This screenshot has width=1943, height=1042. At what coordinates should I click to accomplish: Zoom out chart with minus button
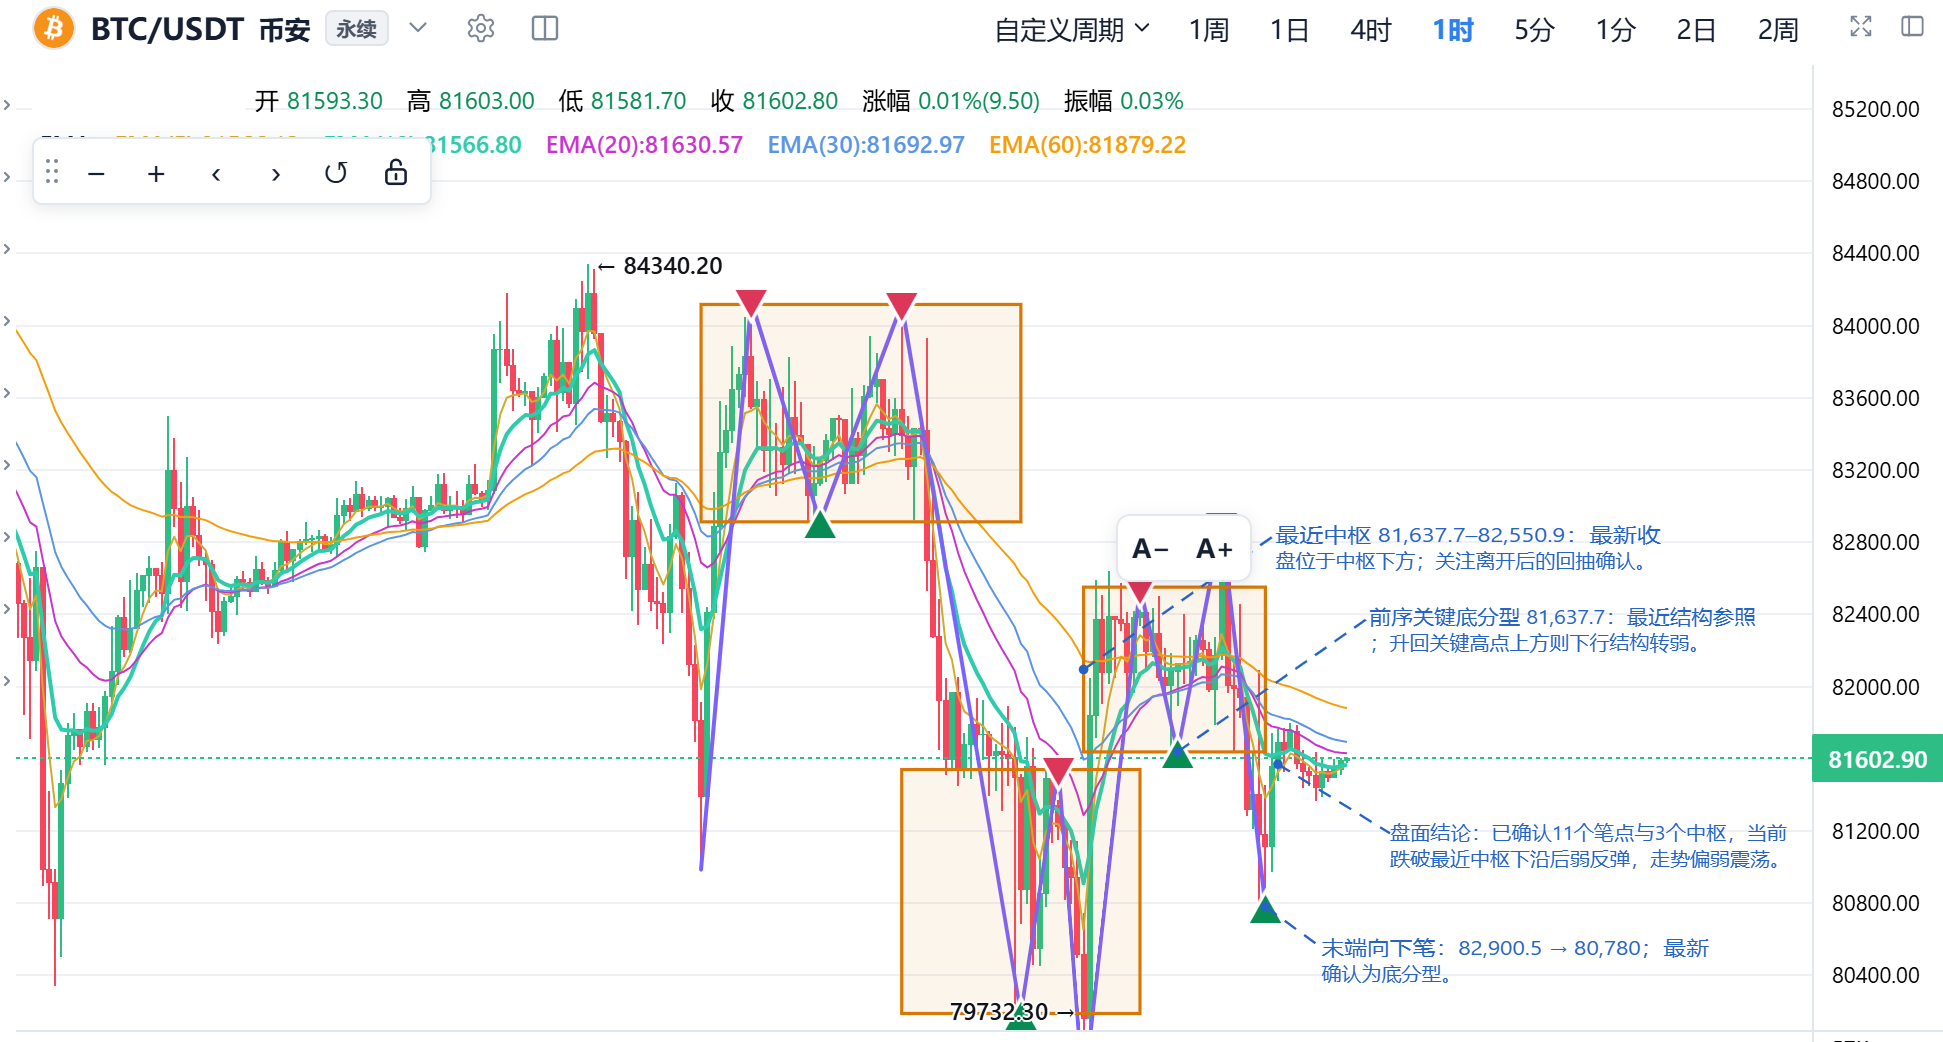coord(96,174)
